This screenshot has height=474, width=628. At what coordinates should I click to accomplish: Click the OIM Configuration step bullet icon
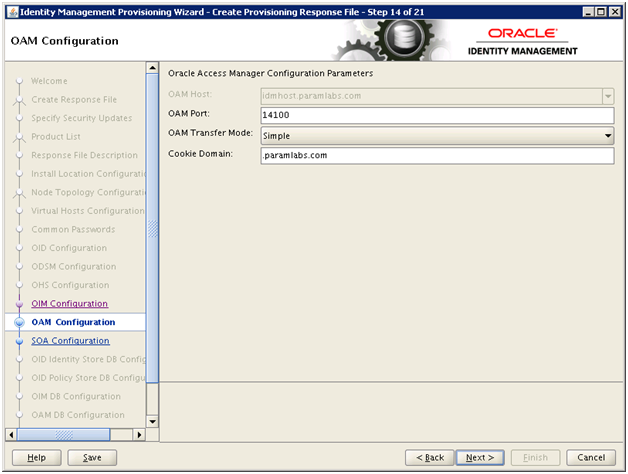pyautogui.click(x=19, y=304)
